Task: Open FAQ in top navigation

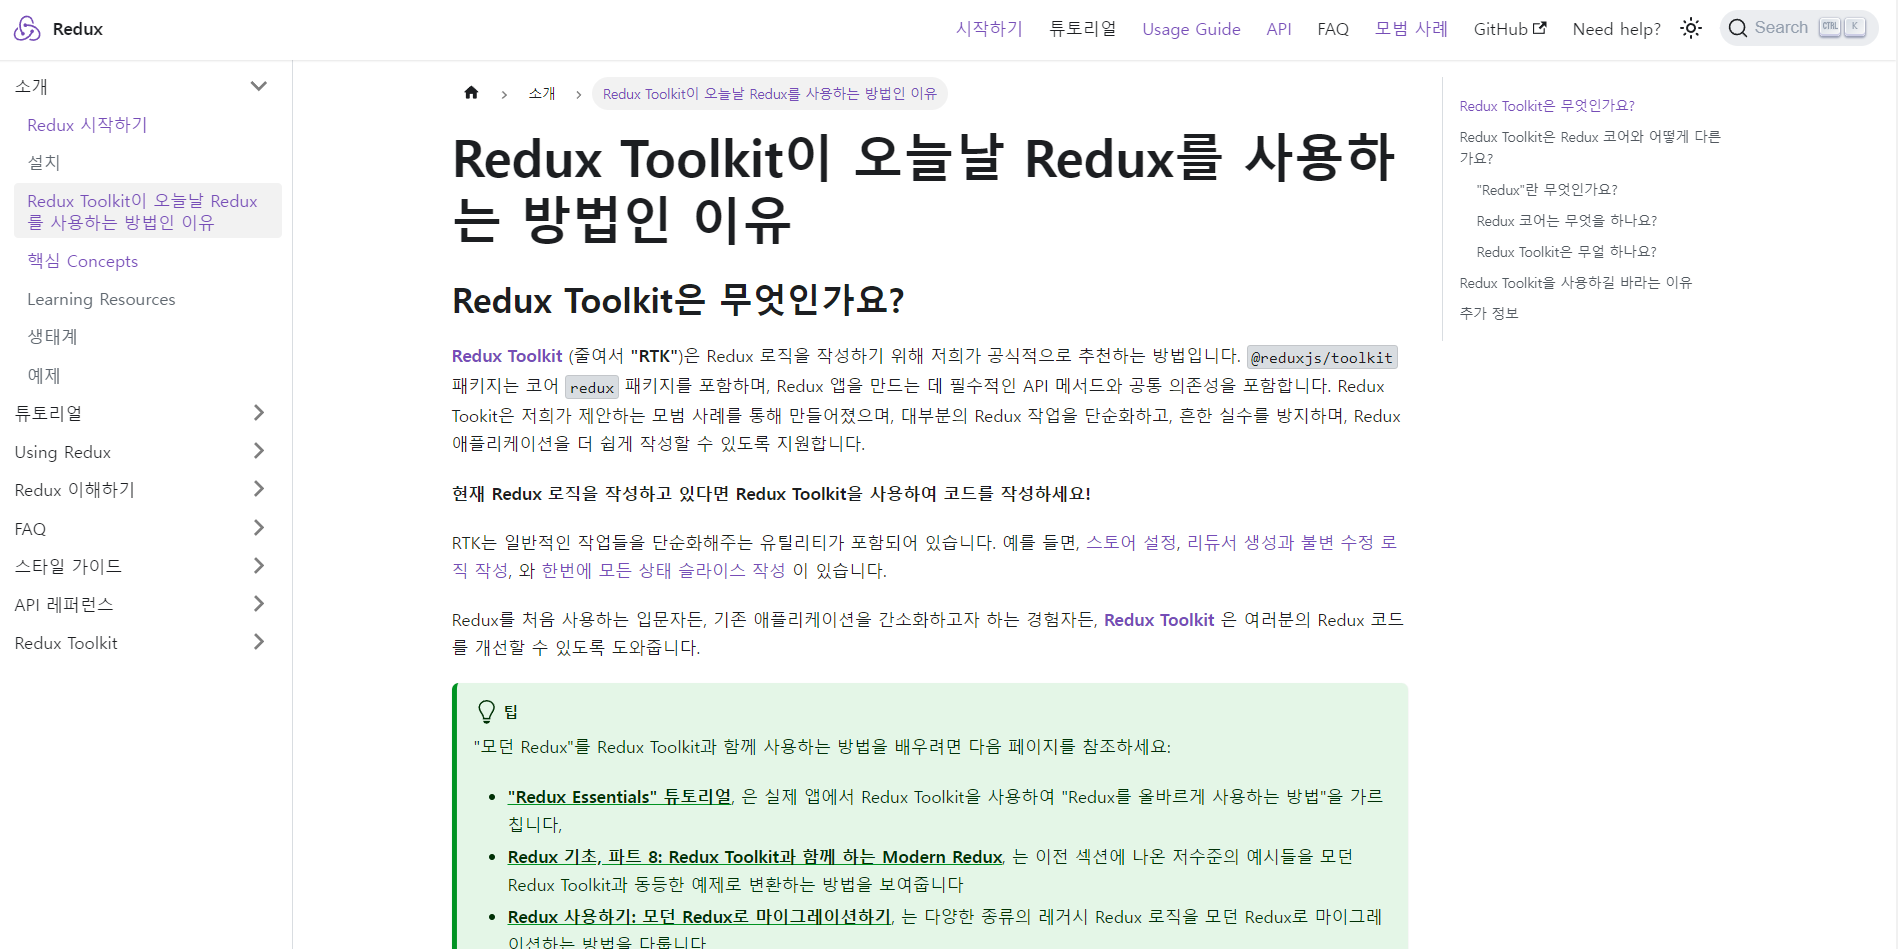Action: coord(1333,29)
